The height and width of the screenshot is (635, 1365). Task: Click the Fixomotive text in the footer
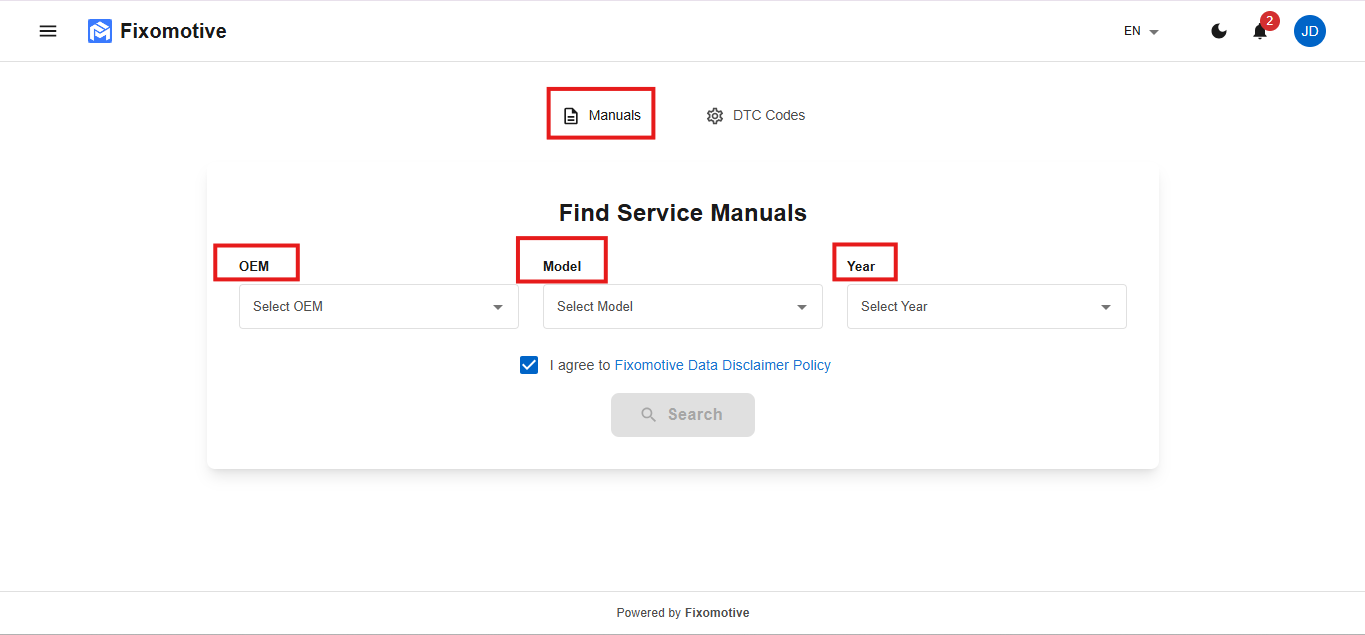pos(717,613)
